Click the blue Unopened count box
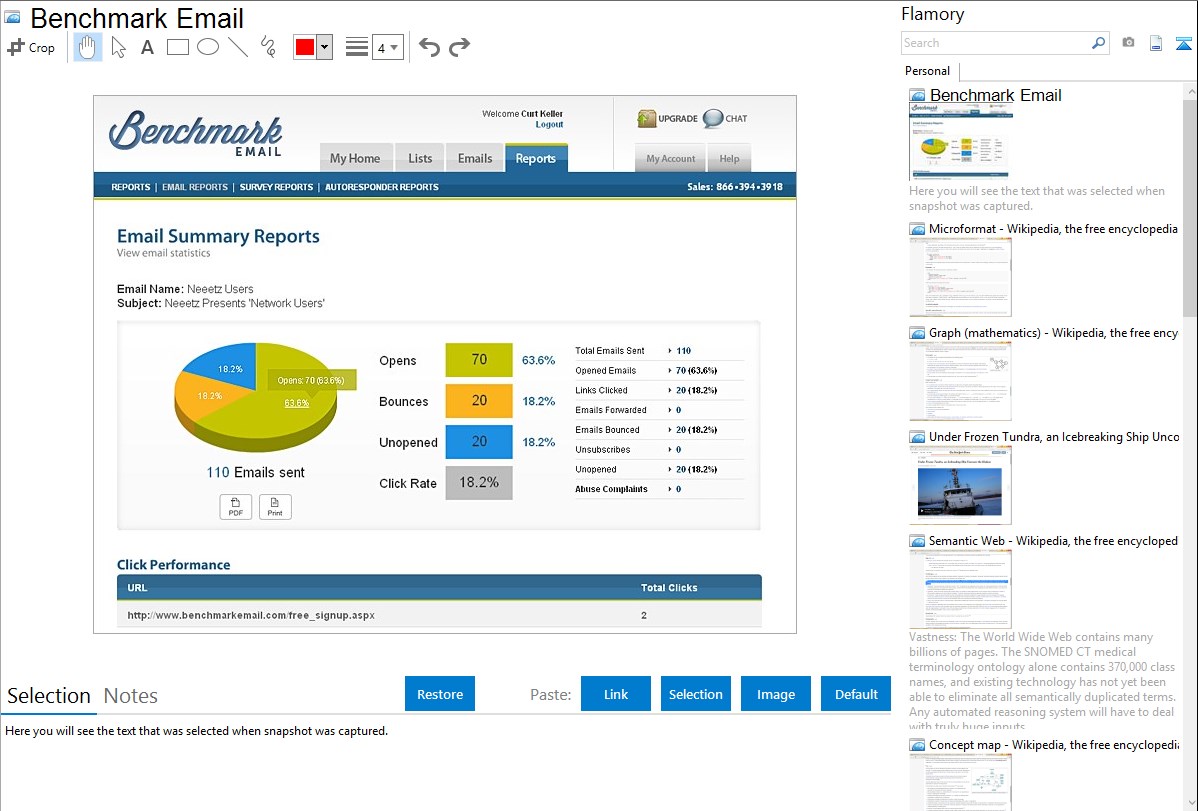The image size is (1198, 811). 479,442
